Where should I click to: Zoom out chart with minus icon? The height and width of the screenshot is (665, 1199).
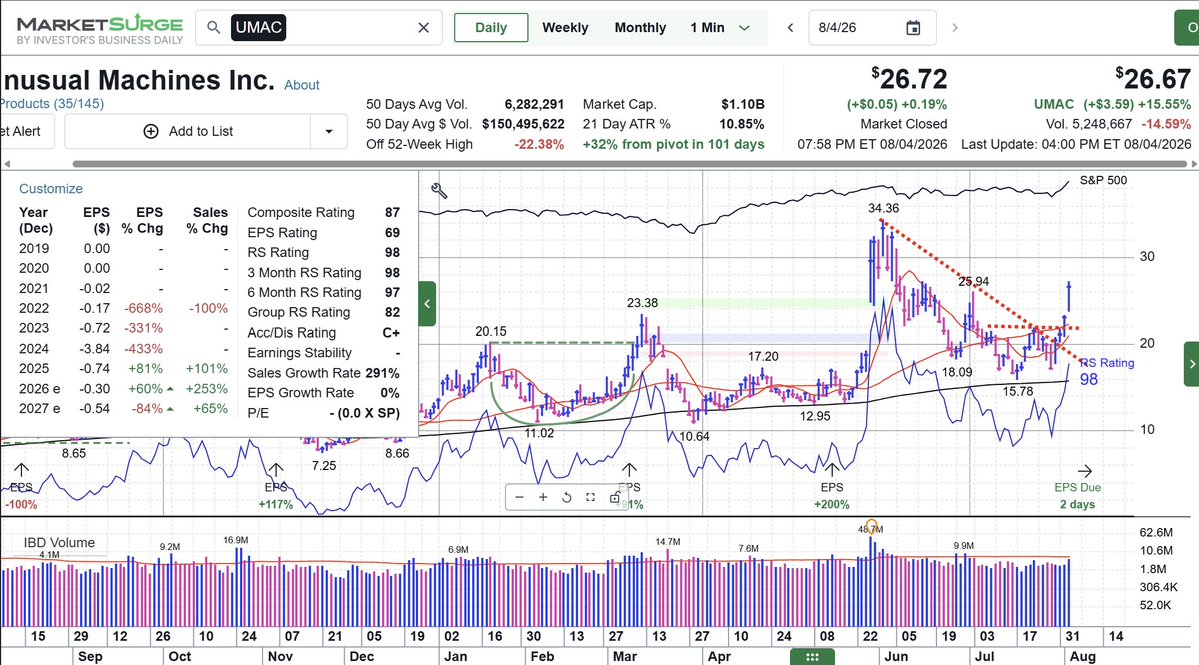(520, 498)
